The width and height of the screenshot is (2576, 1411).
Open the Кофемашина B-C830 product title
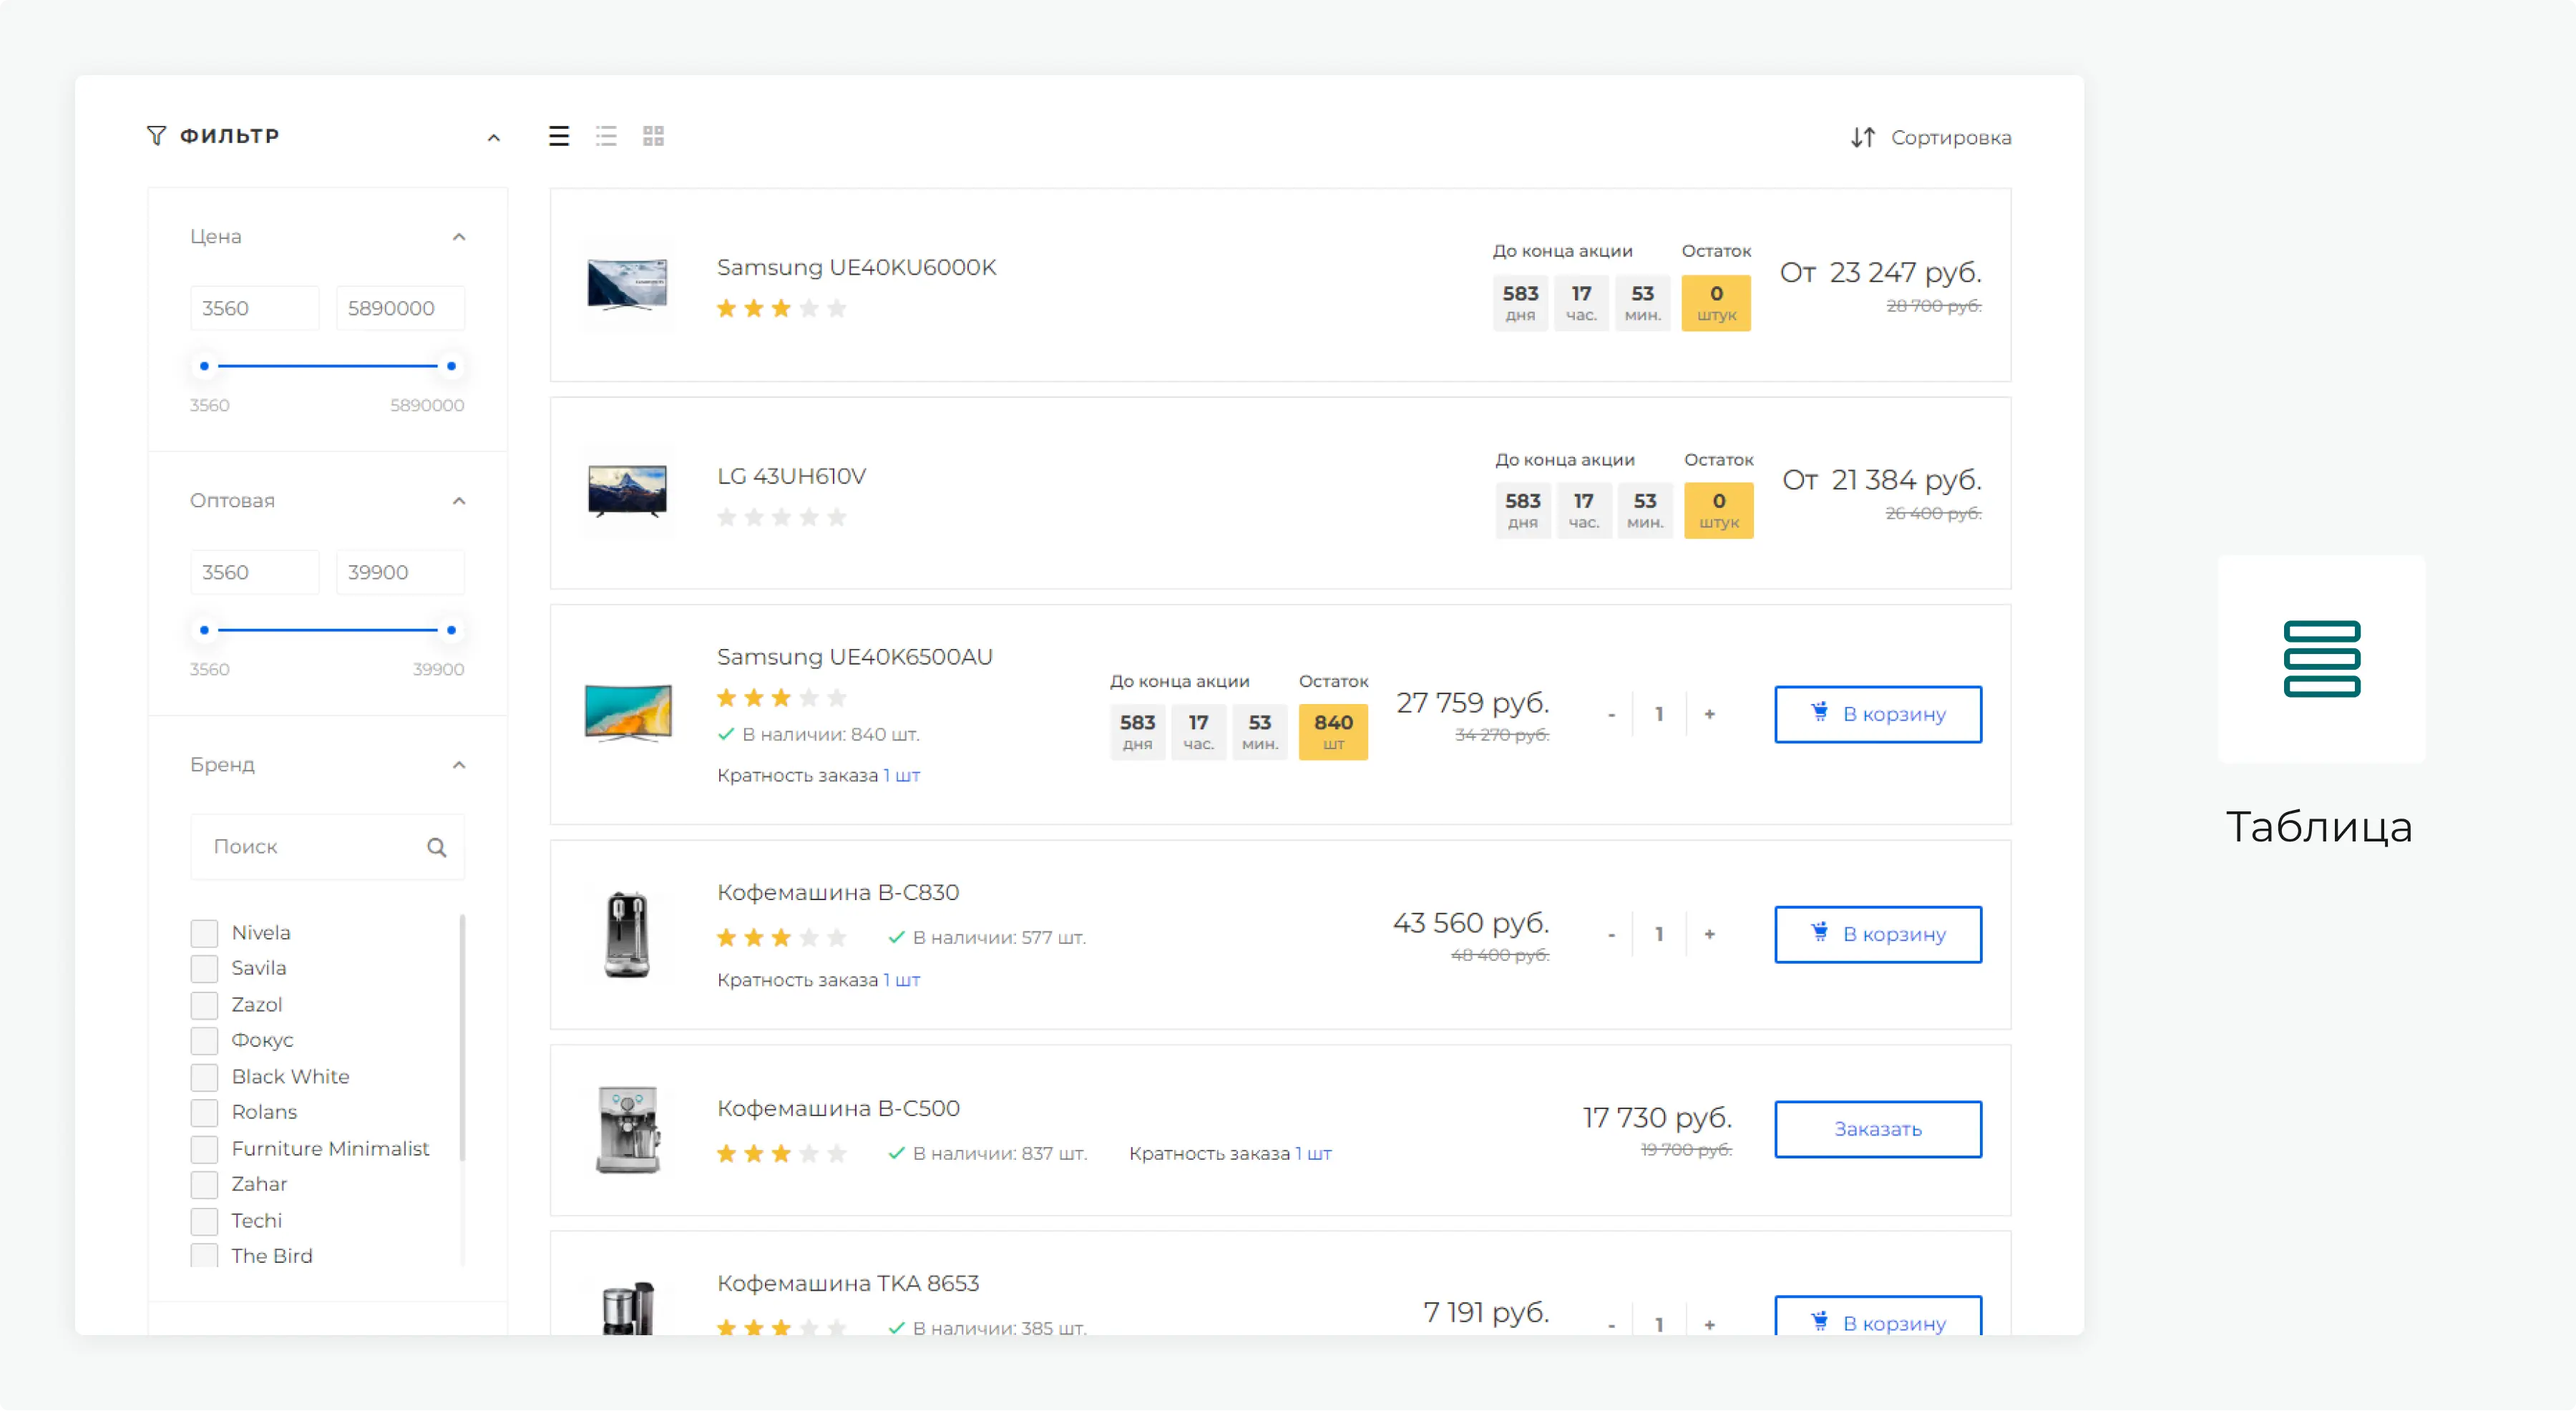837,892
